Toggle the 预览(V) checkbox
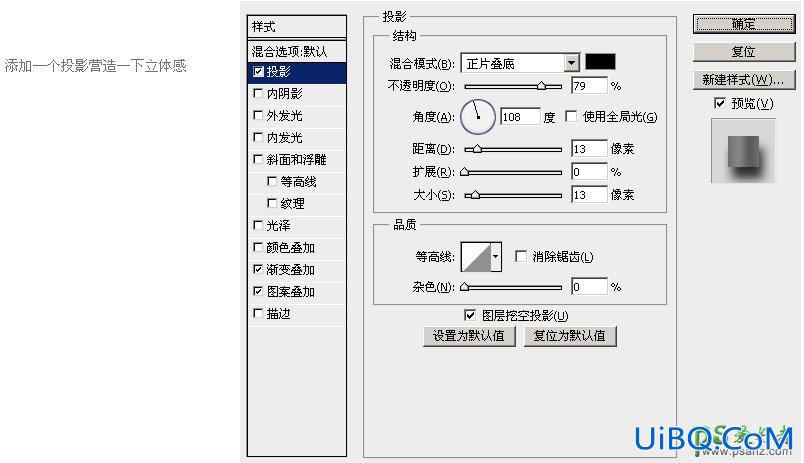804x463 pixels. [x=720, y=104]
